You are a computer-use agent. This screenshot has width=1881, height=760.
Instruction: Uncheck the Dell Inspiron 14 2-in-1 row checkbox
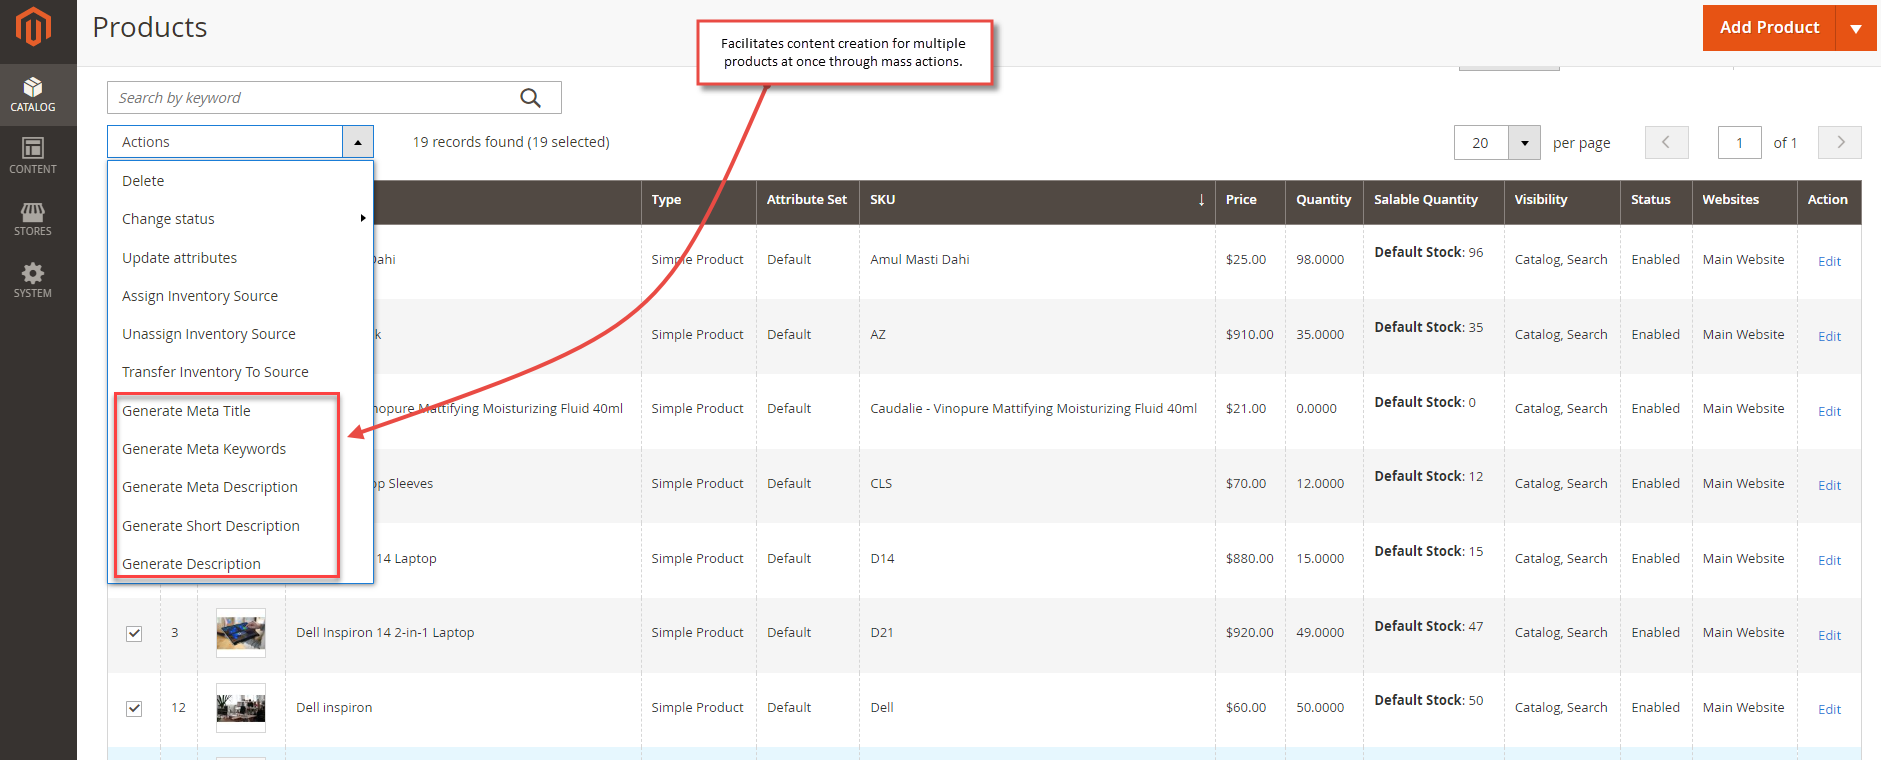tap(134, 634)
